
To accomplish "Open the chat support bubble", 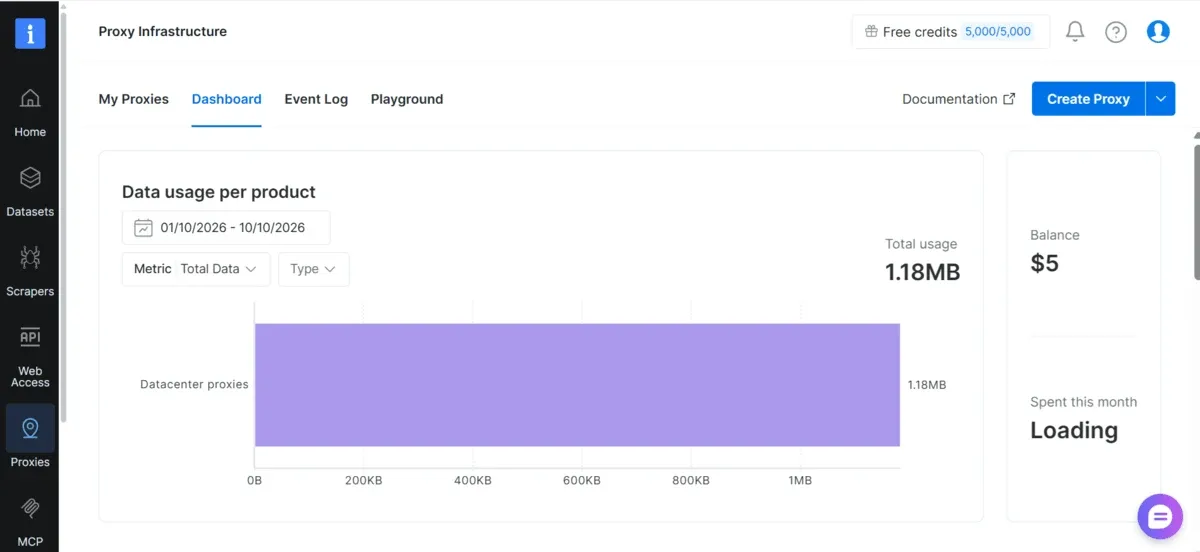I will 1160,516.
